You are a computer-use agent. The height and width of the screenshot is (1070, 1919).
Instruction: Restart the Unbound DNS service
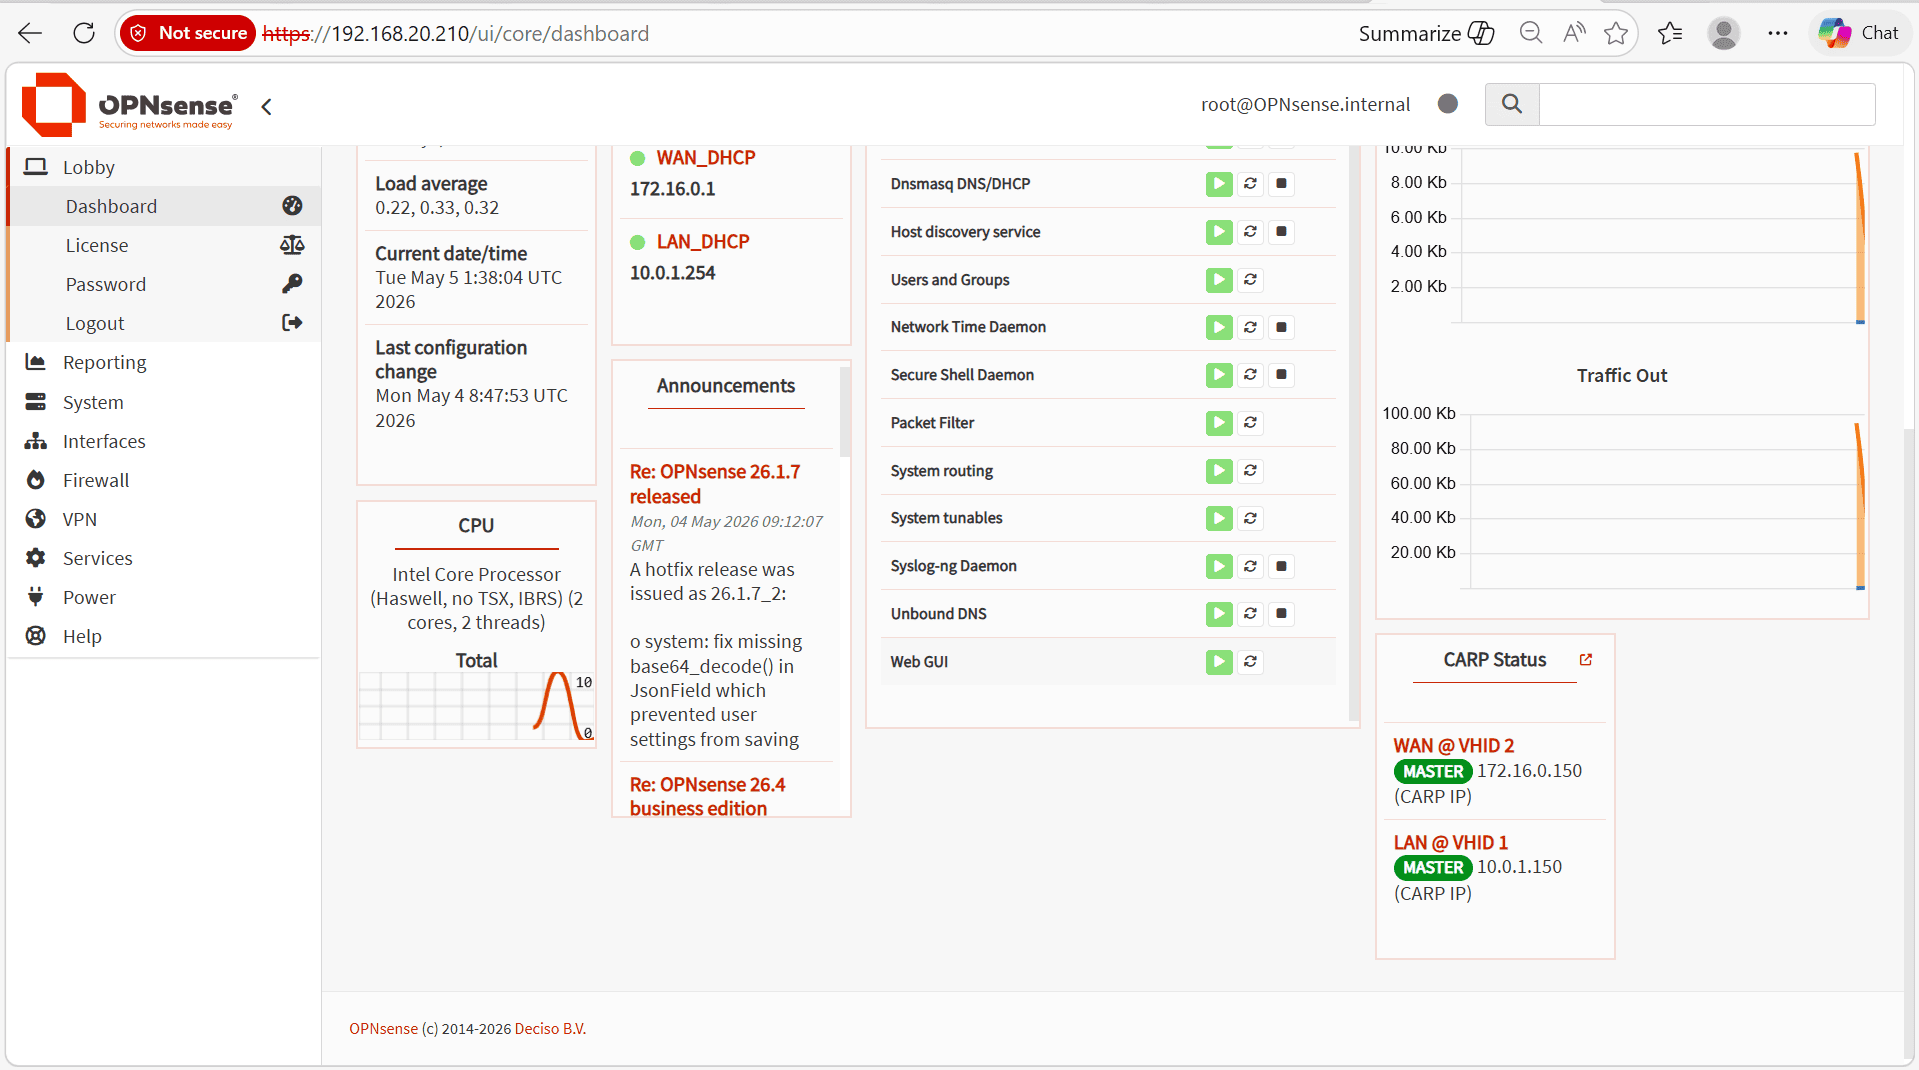click(x=1250, y=613)
